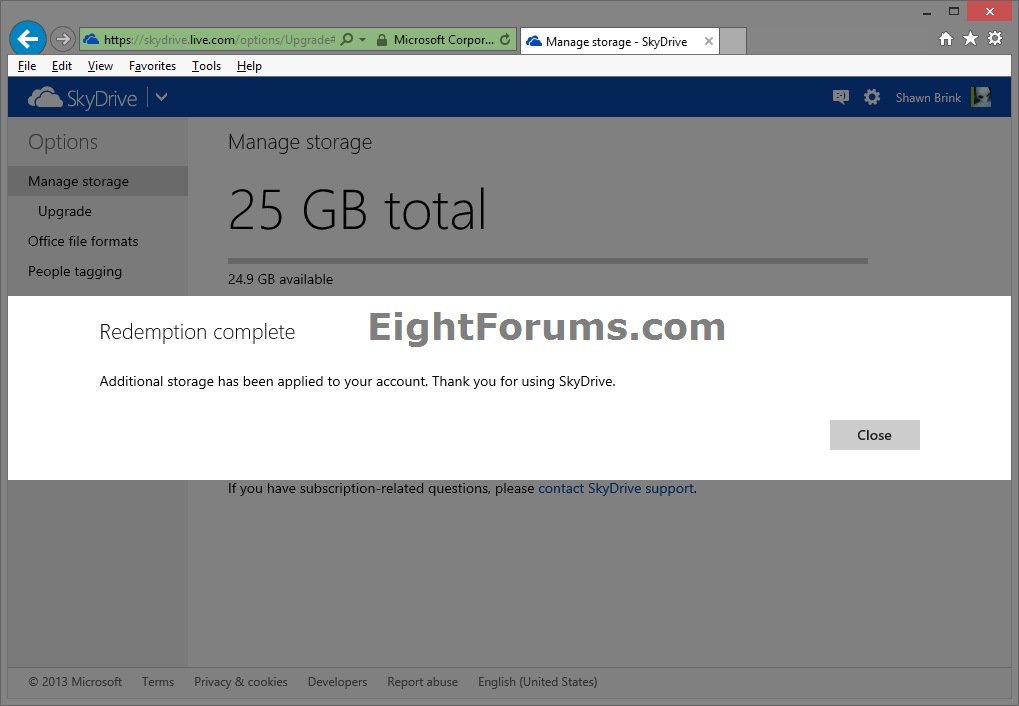The image size is (1019, 706).
Task: Click the forward navigation arrow
Action: pyautogui.click(x=62, y=39)
